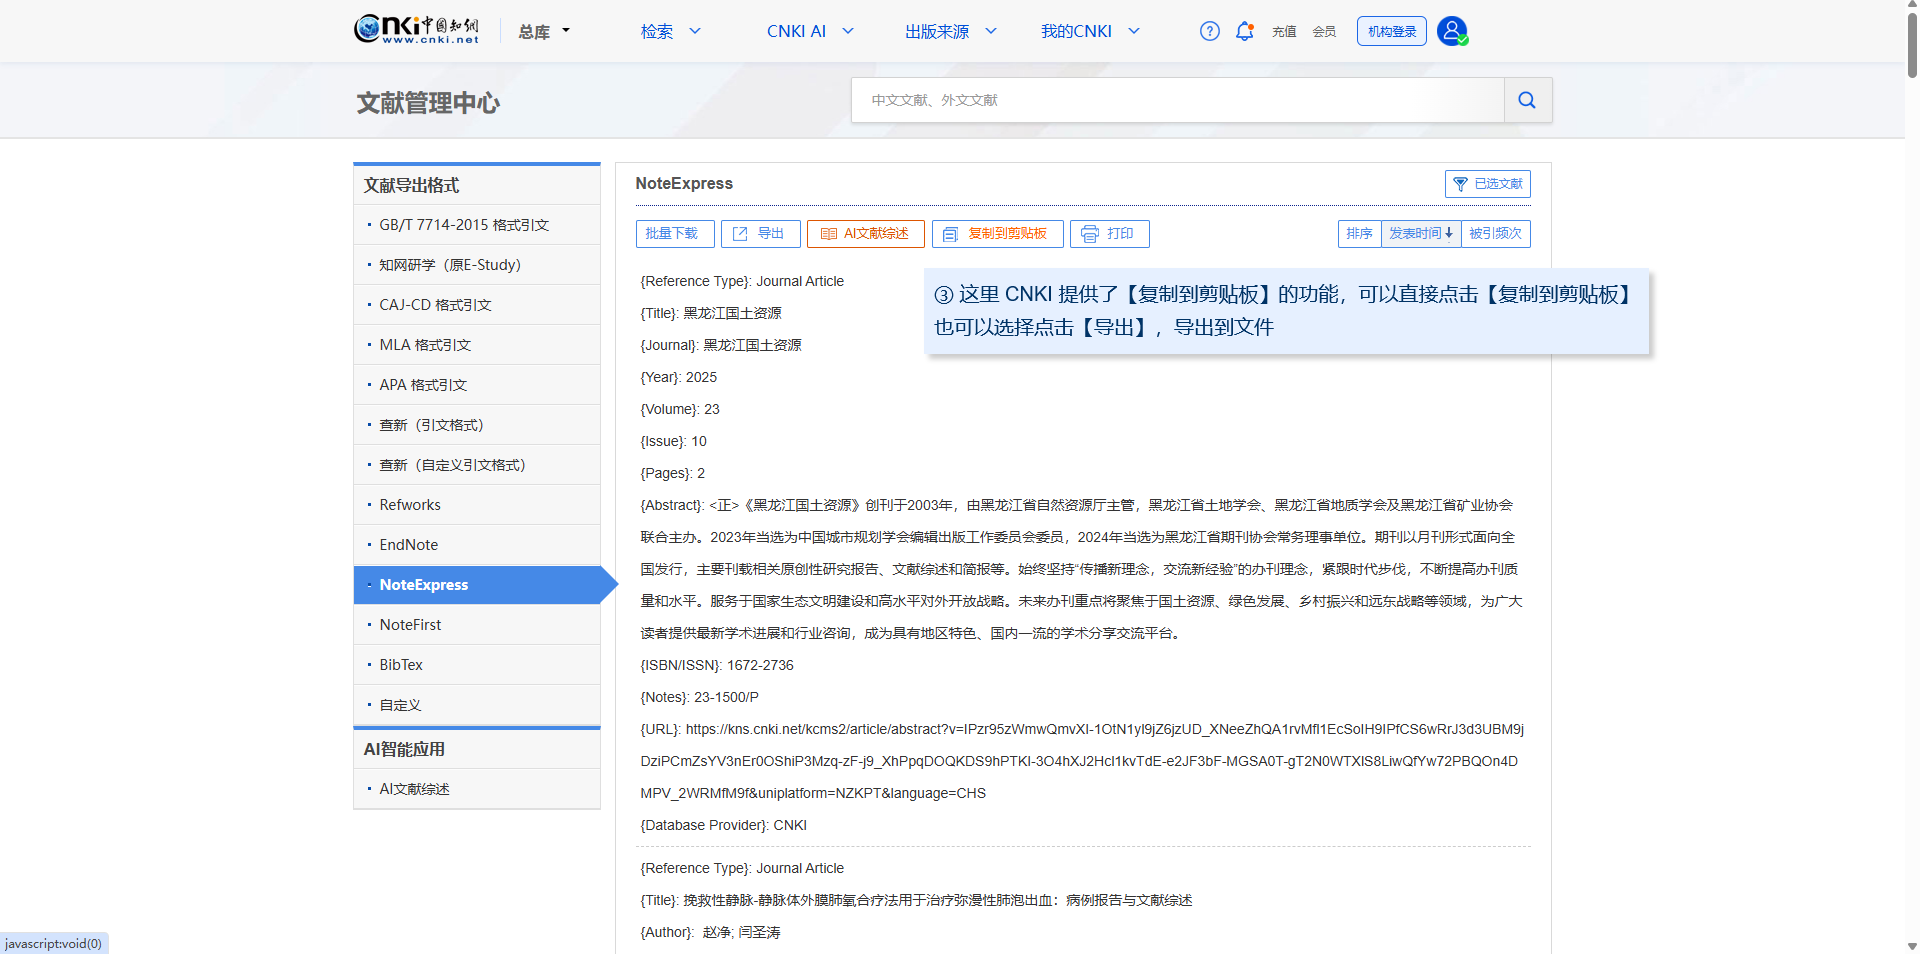Select 知网研学（原E-Study） format

477,265
